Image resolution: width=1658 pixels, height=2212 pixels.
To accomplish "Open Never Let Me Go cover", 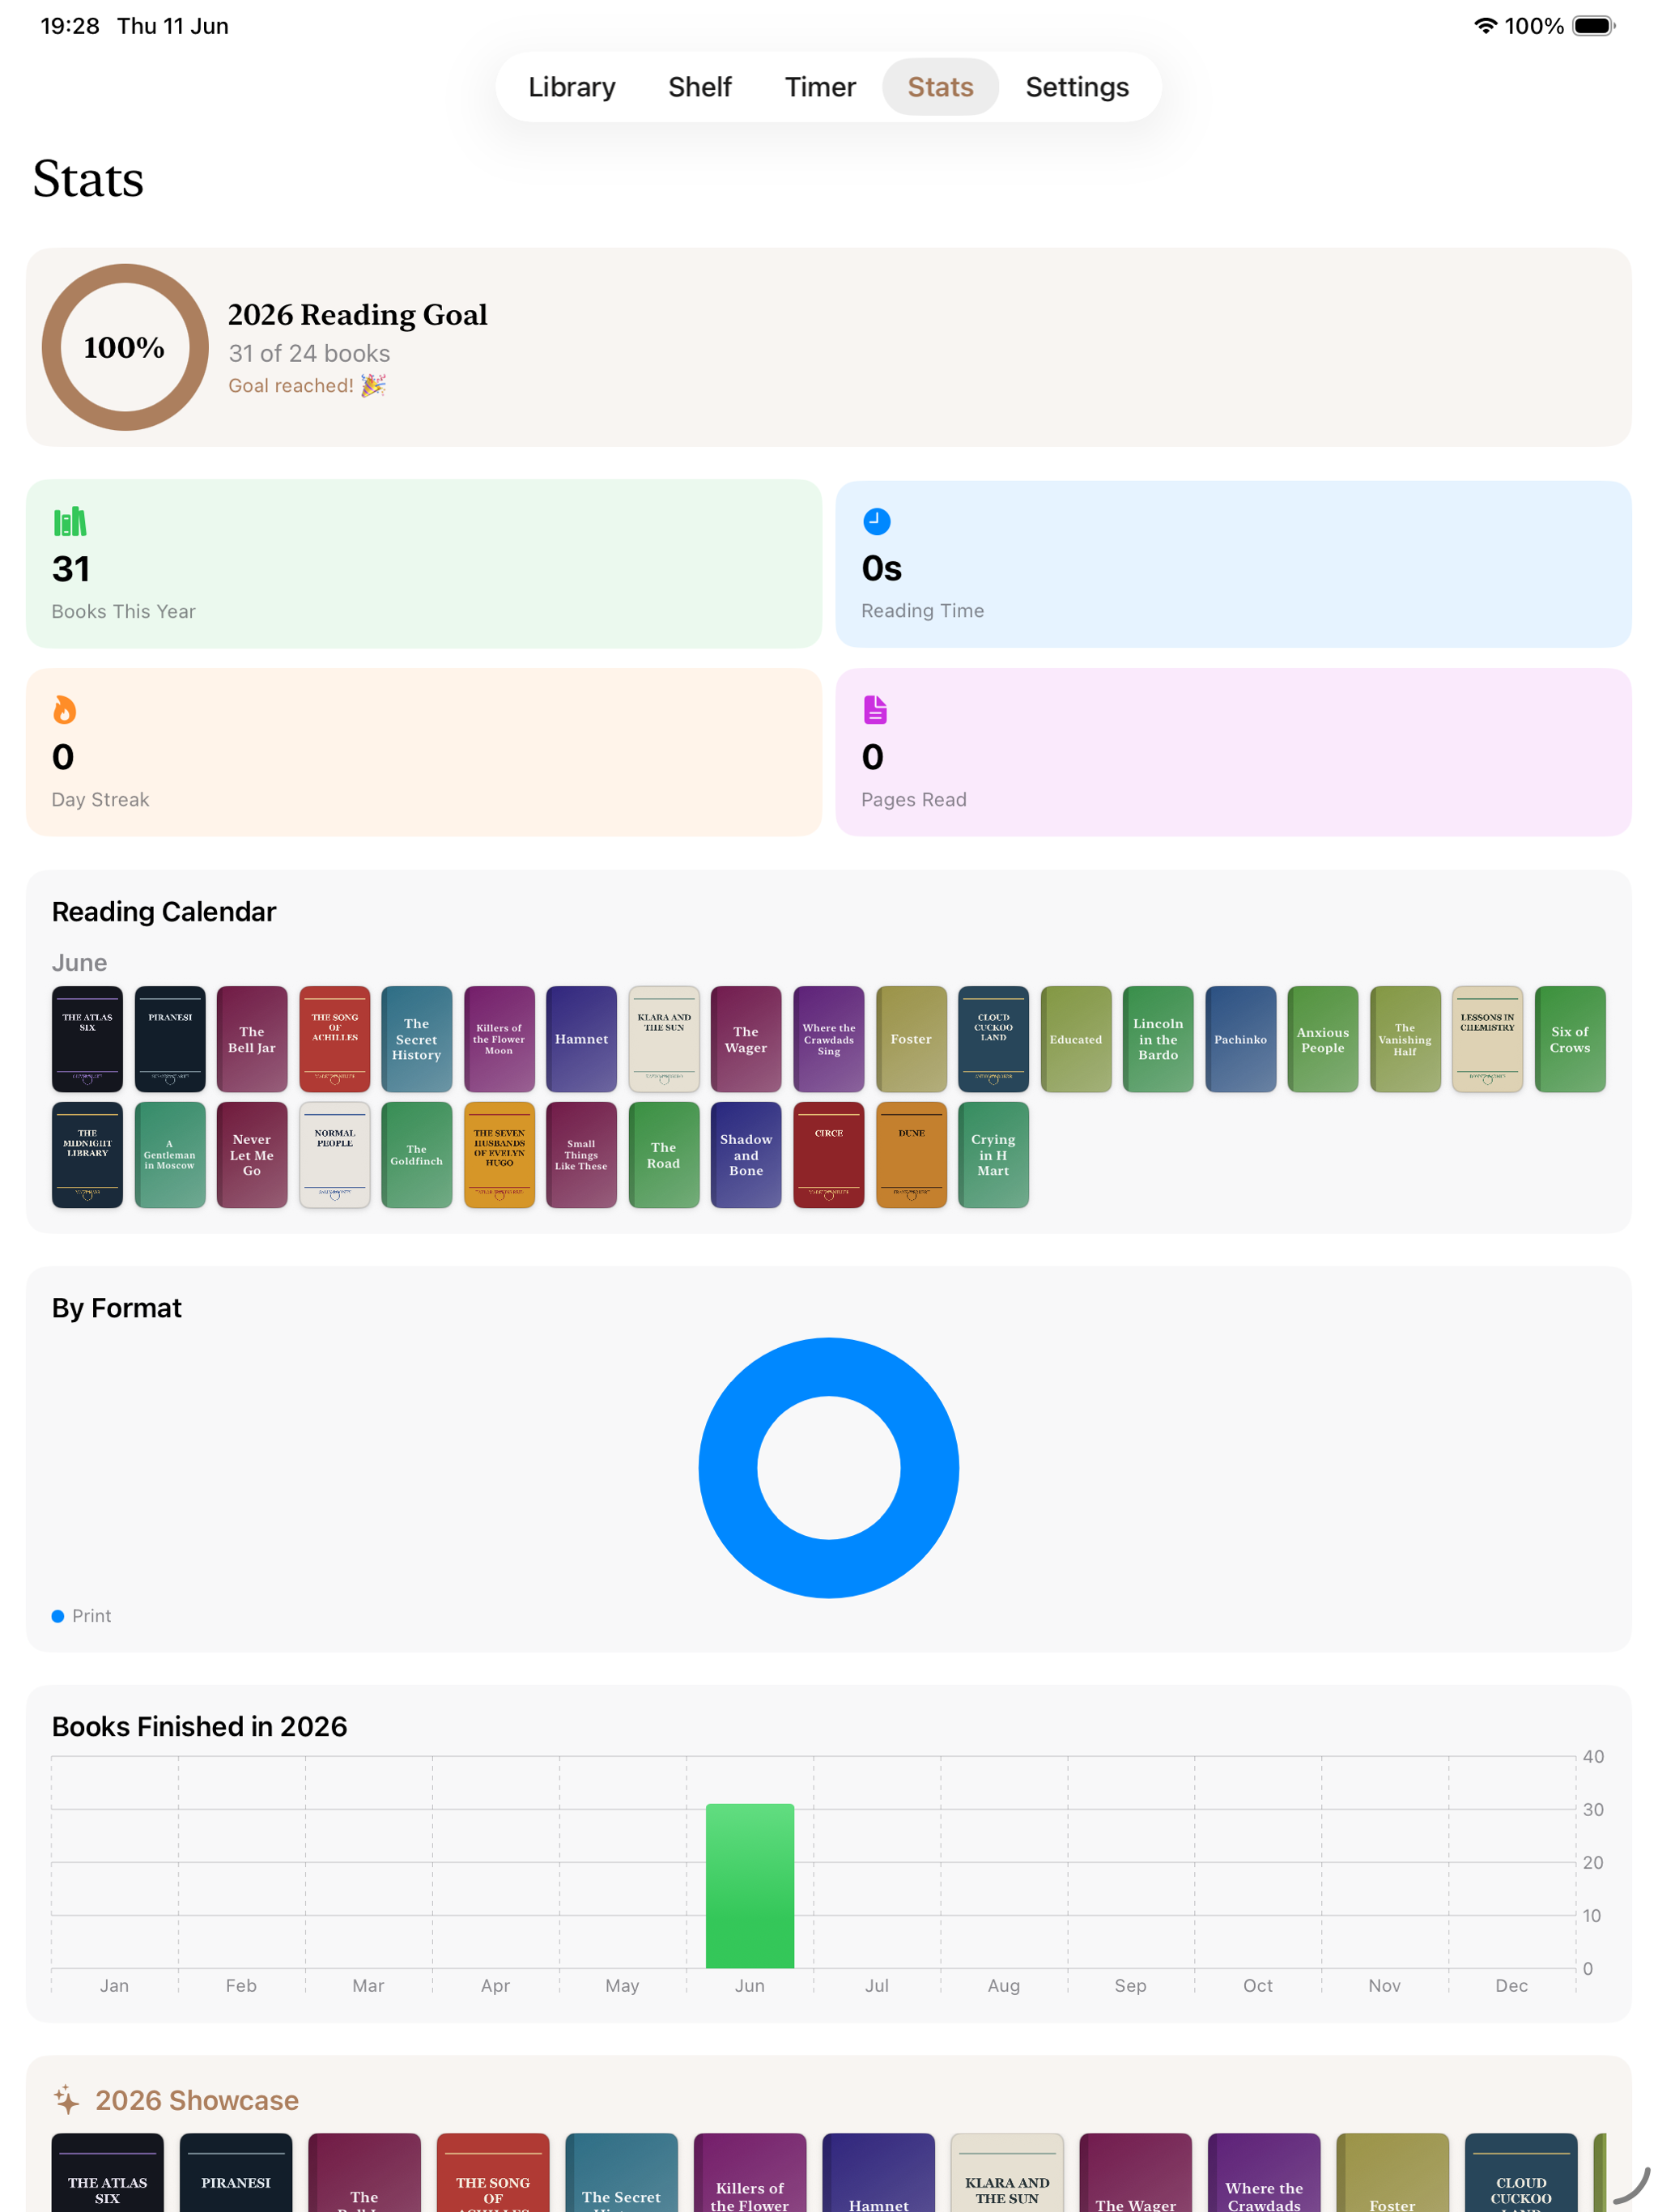I will click(x=252, y=1155).
